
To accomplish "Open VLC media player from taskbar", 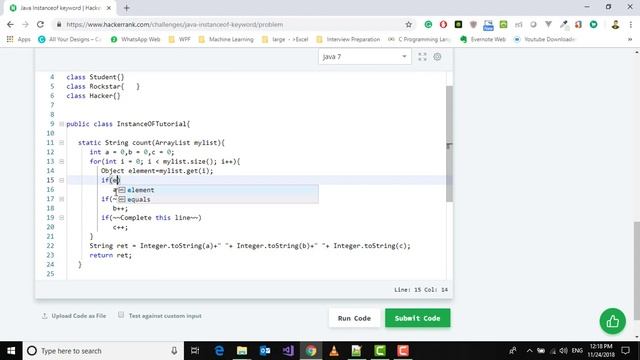I will click(x=334, y=351).
